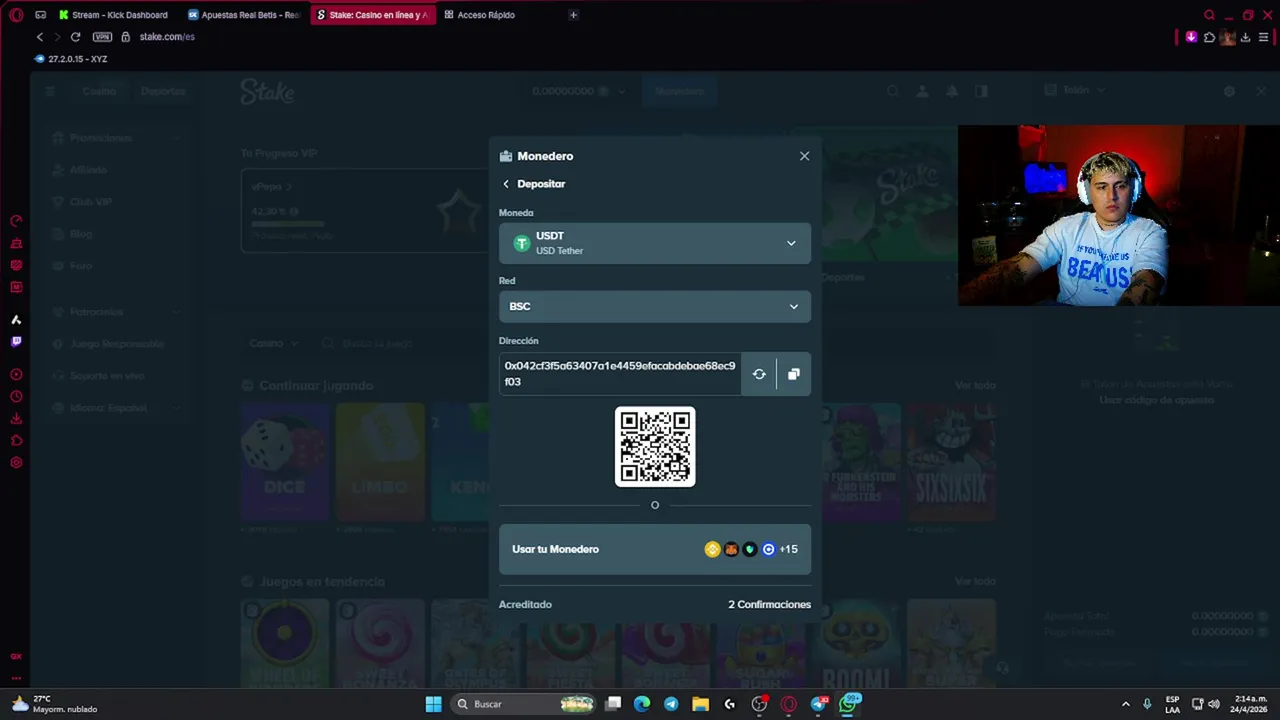Screen dimensions: 1280x720
Task: Open Opera GX from the taskbar
Action: 789,704
